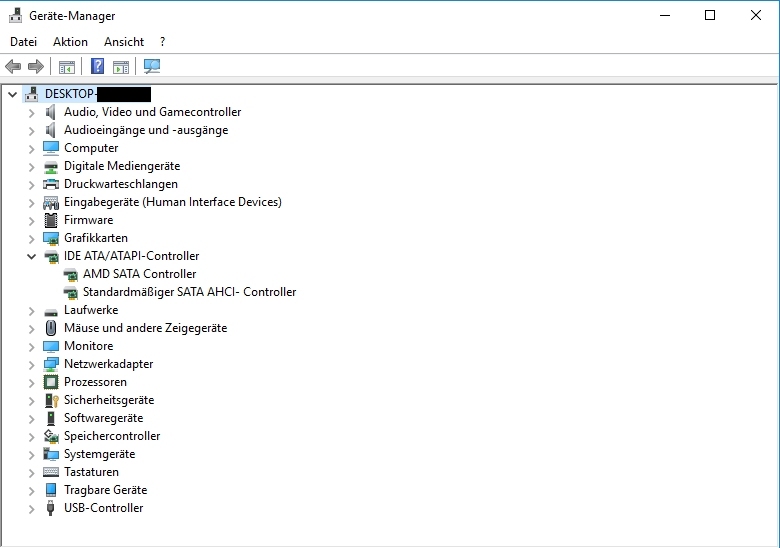Click the Prozessoren CPU icon
The height and width of the screenshot is (548, 780).
pyautogui.click(x=51, y=382)
